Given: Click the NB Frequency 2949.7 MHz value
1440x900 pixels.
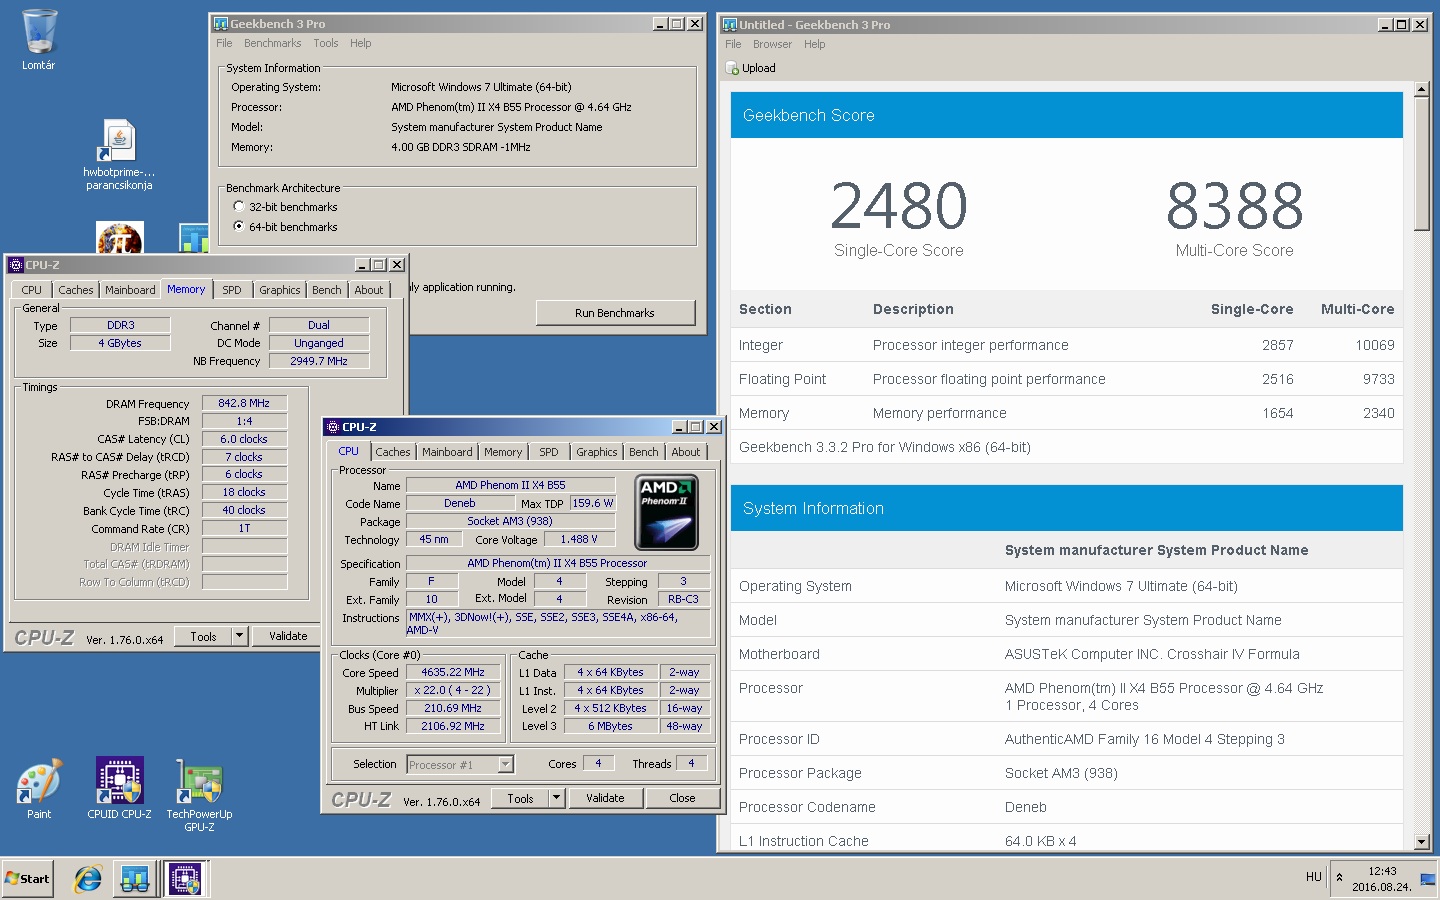Looking at the screenshot, I should tap(319, 361).
